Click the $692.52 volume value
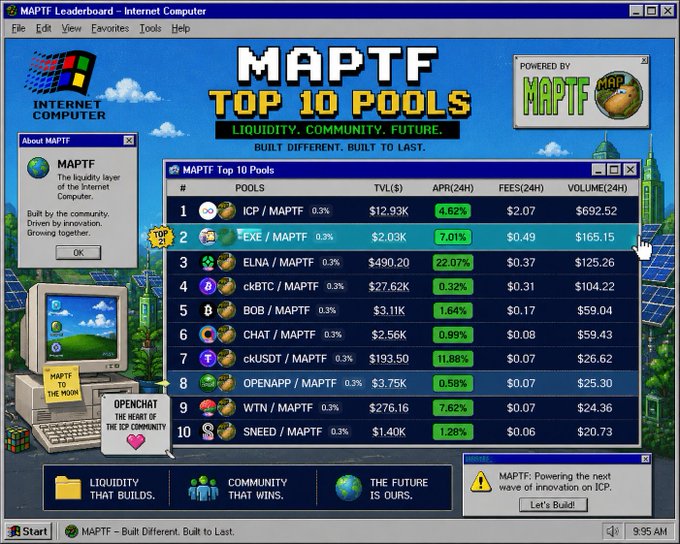 [596, 211]
